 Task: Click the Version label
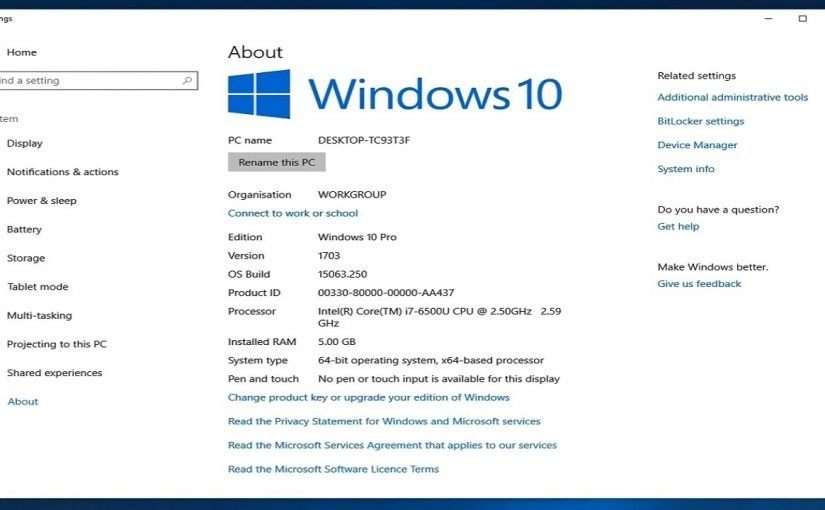246,256
